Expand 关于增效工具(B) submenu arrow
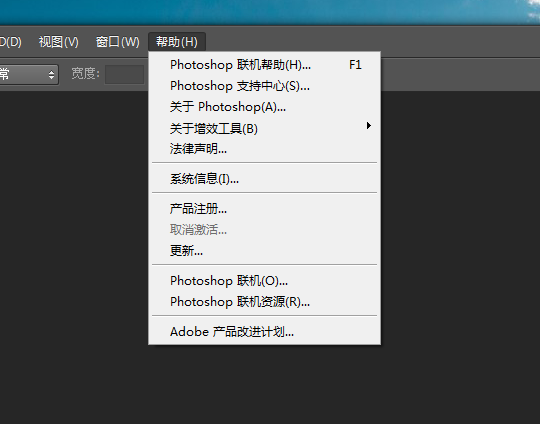The width and height of the screenshot is (540, 424). (368, 126)
